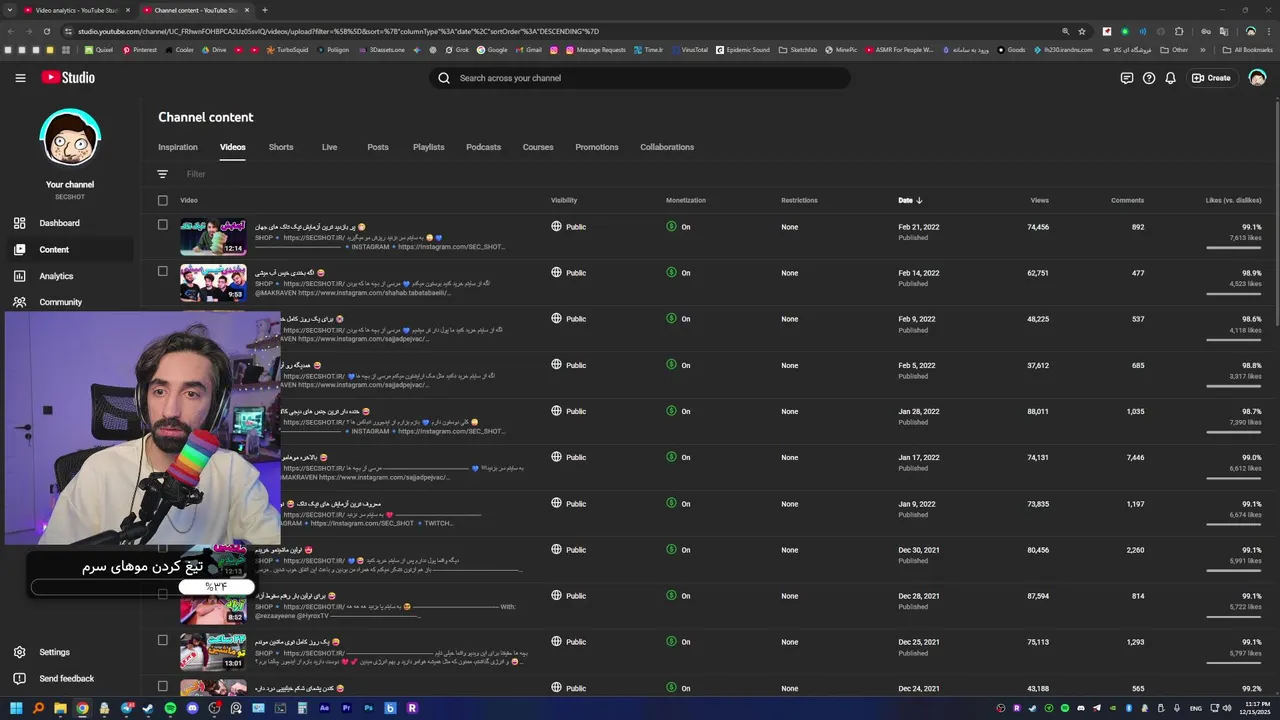1280x720 pixels.
Task: Click the 99.1% likes bar for Feb 21, 2022
Action: pyautogui.click(x=1234, y=247)
